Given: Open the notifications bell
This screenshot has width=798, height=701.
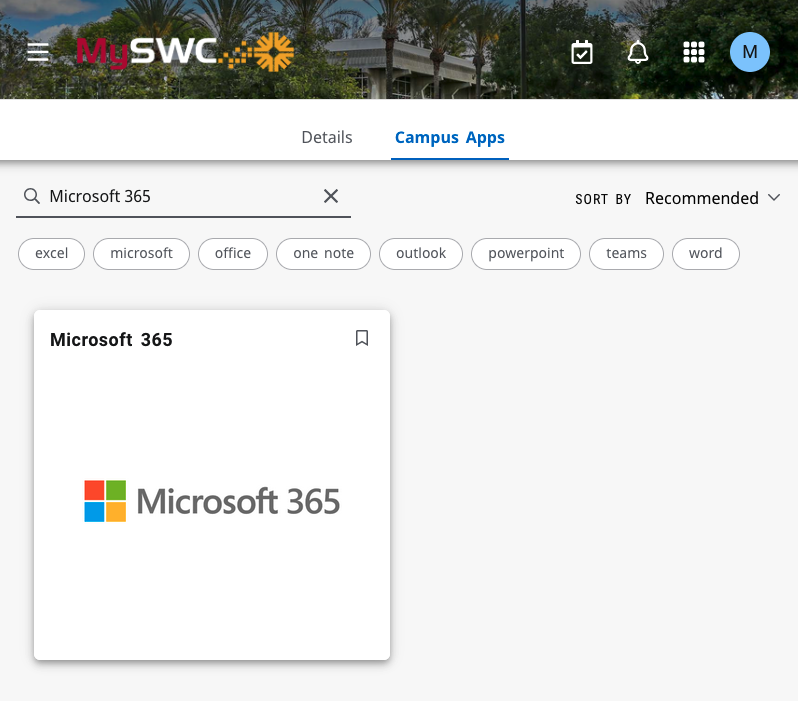Looking at the screenshot, I should (638, 52).
